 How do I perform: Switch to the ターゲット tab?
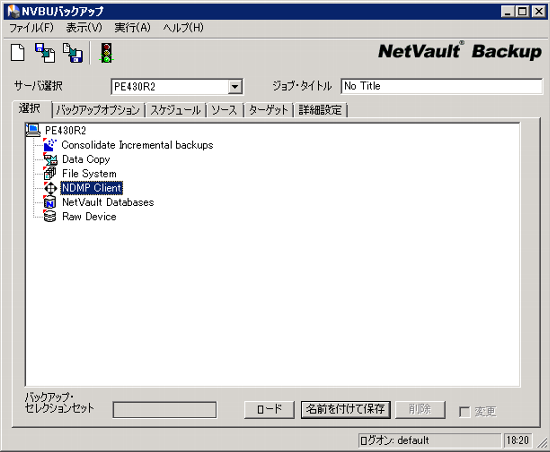point(268,110)
